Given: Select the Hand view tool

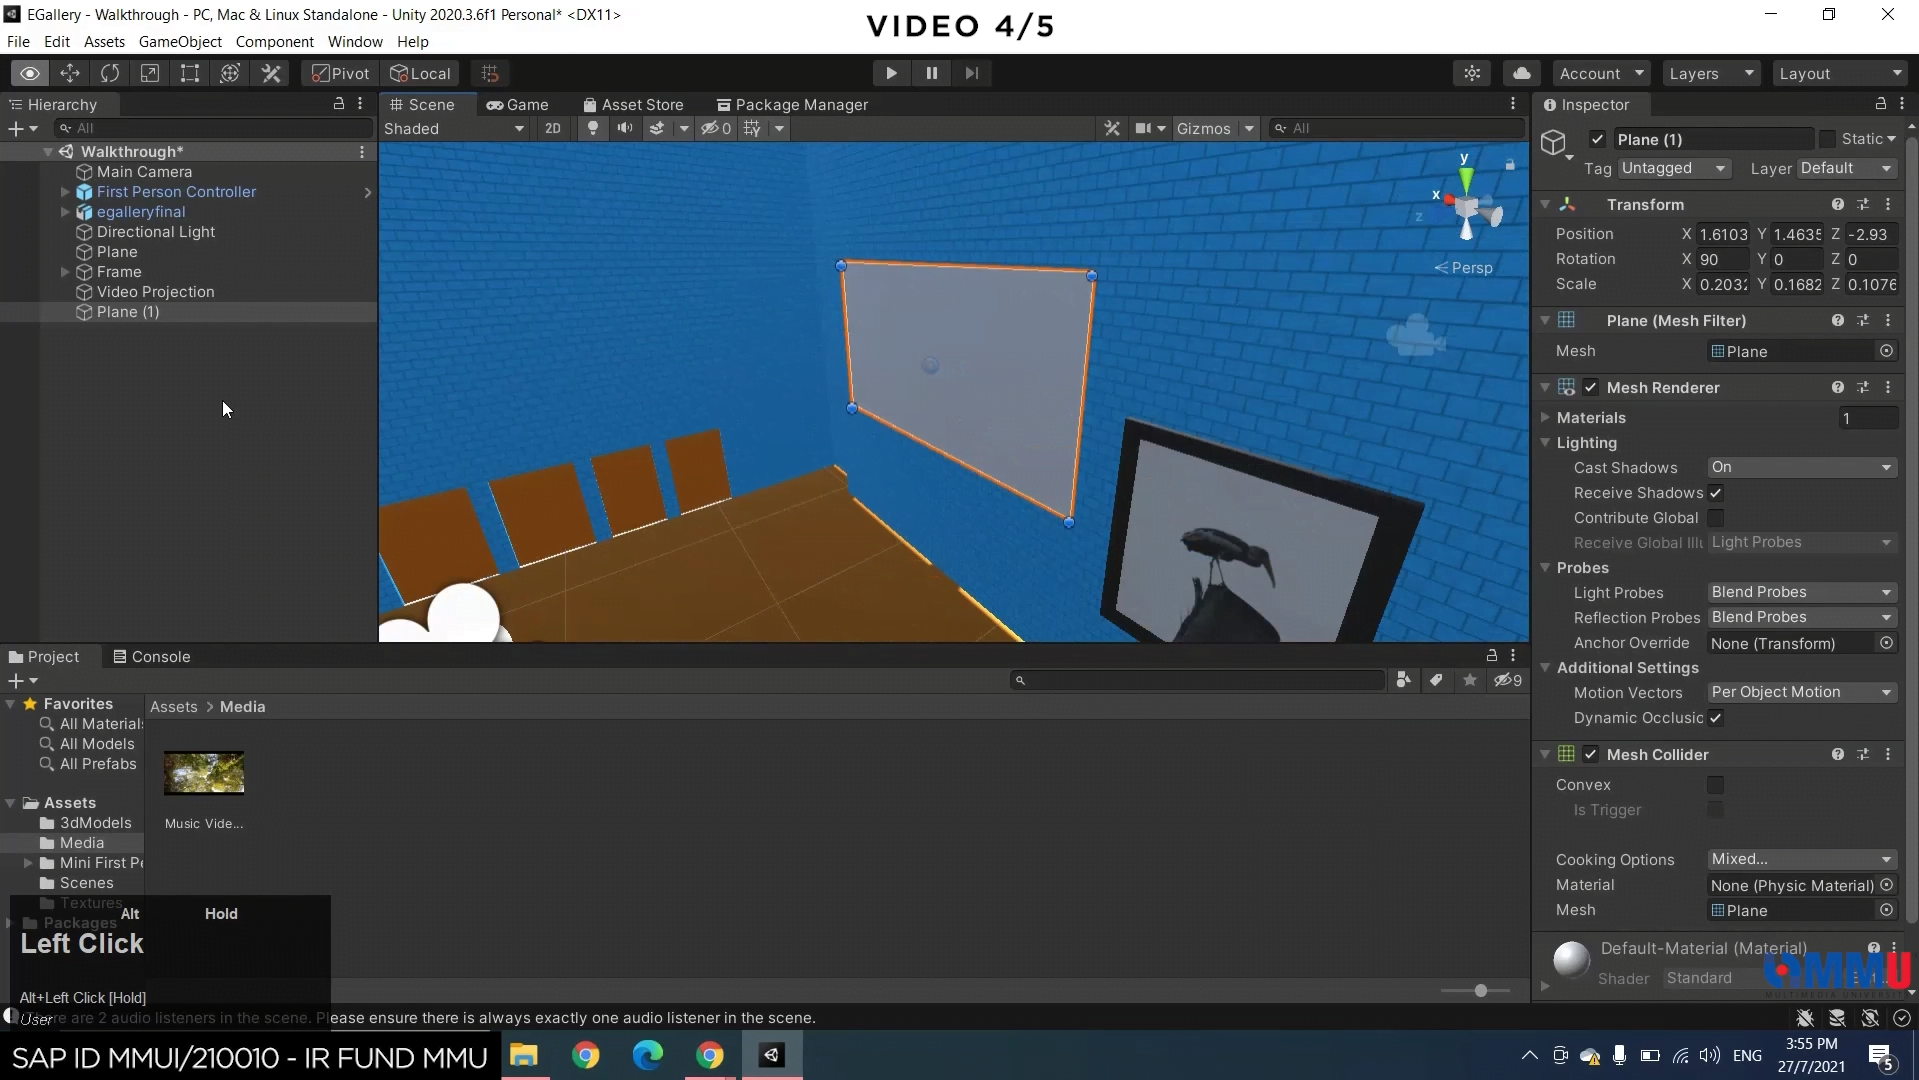Looking at the screenshot, I should tap(30, 73).
